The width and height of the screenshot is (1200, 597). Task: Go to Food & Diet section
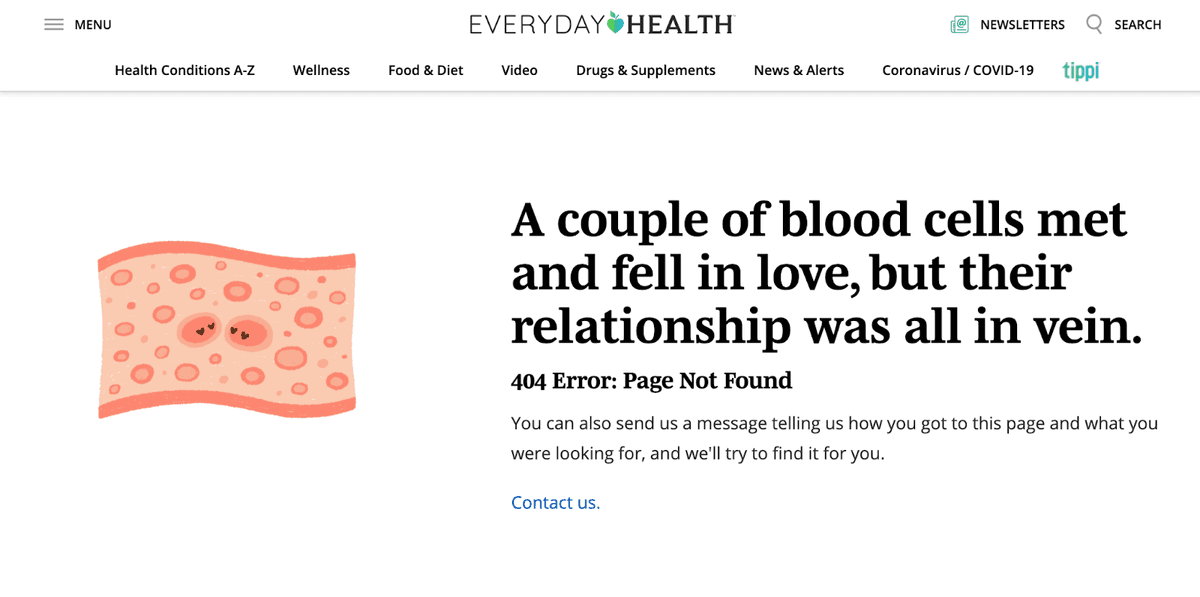pos(426,70)
